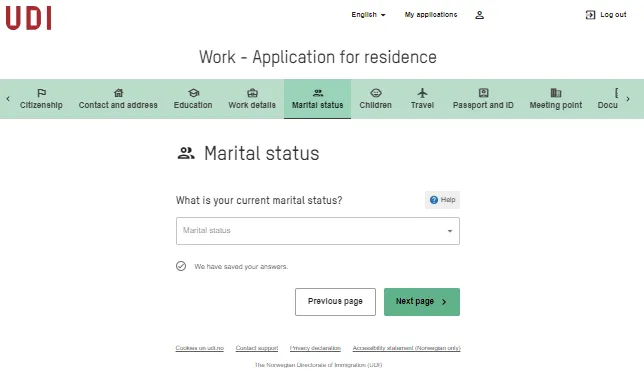Open My applications
The height and width of the screenshot is (382, 644).
pos(431,15)
